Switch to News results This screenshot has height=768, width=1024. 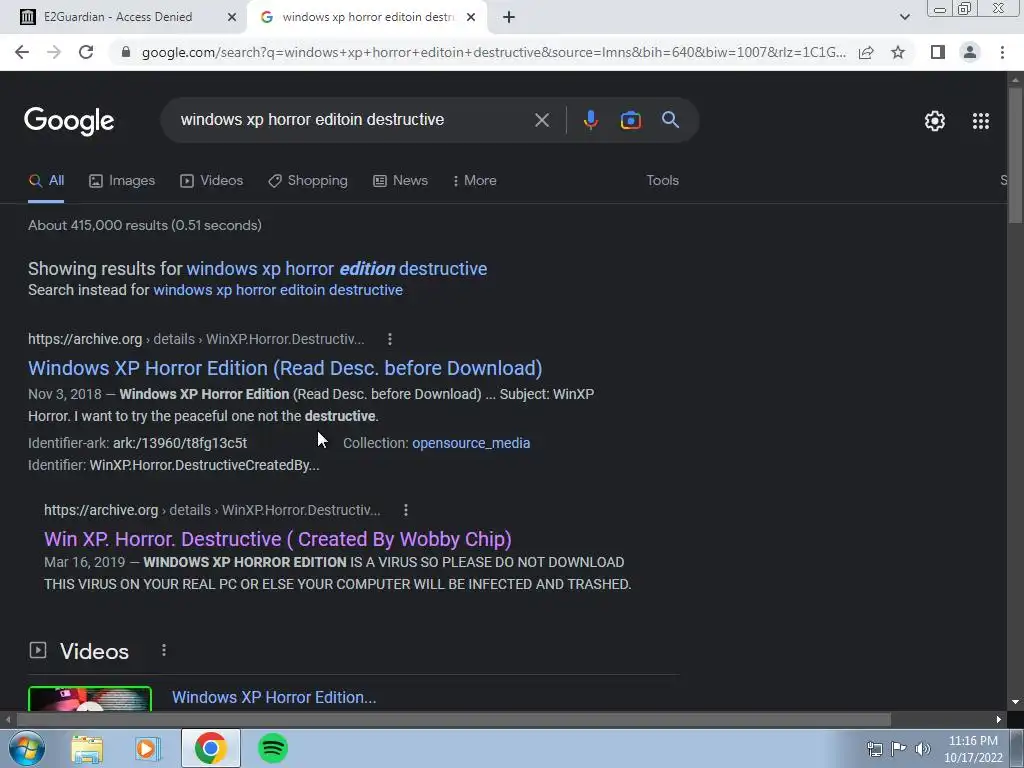pyautogui.click(x=400, y=181)
